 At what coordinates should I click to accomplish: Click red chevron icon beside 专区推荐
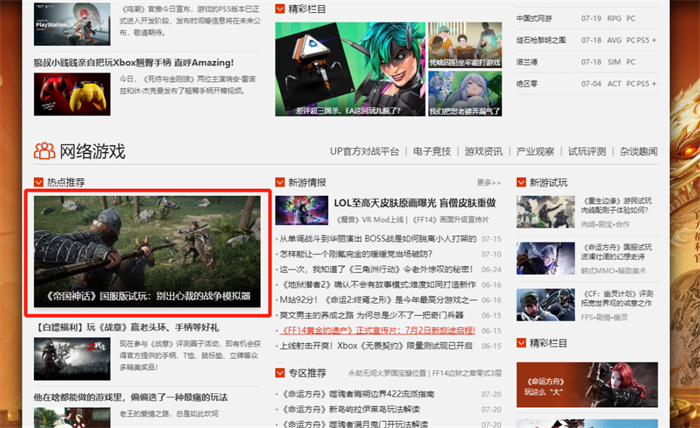click(x=280, y=373)
